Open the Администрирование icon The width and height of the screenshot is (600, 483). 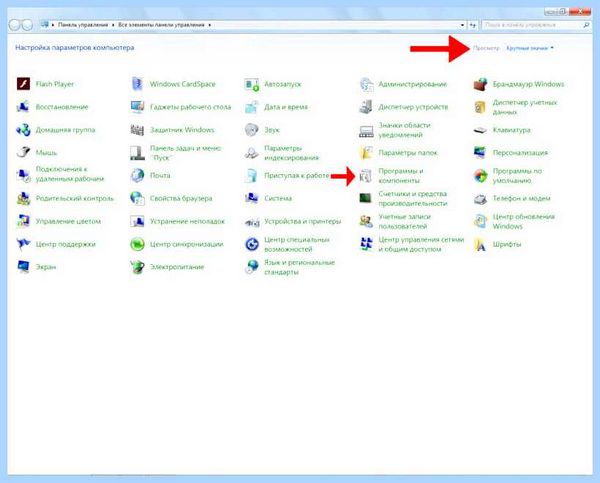366,84
